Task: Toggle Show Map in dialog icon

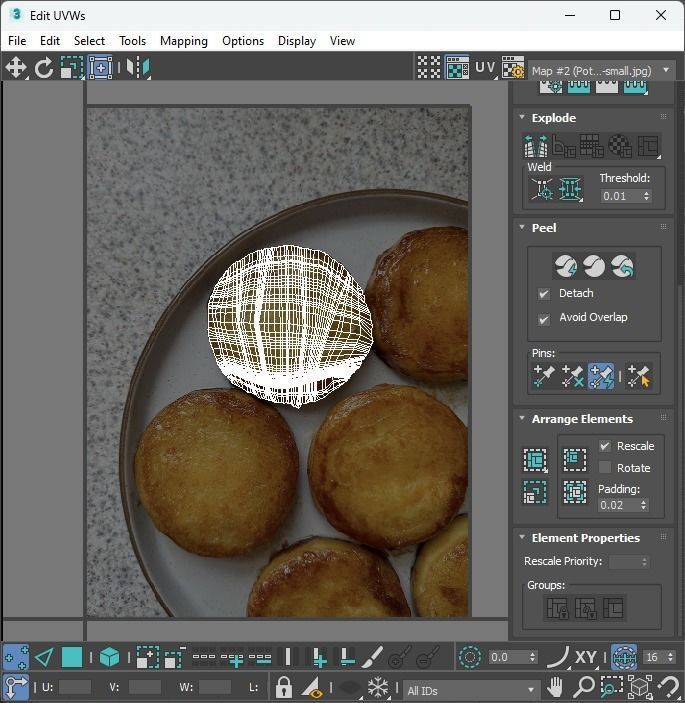Action: pos(457,68)
